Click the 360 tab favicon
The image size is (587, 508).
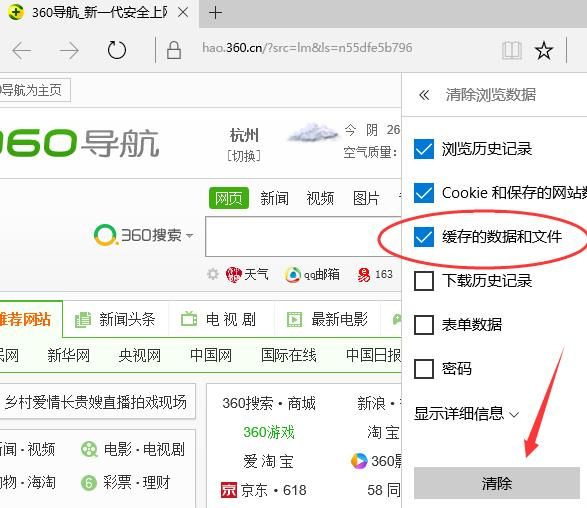point(15,12)
